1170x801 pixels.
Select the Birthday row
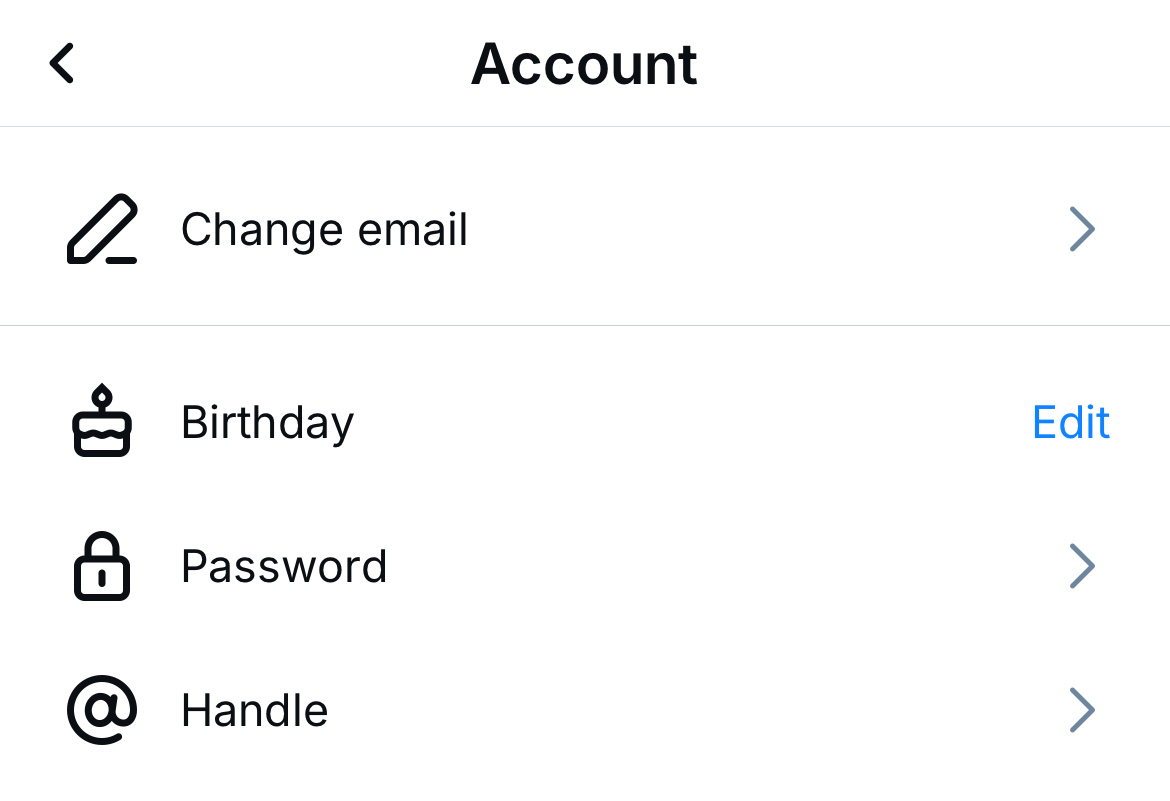point(267,422)
